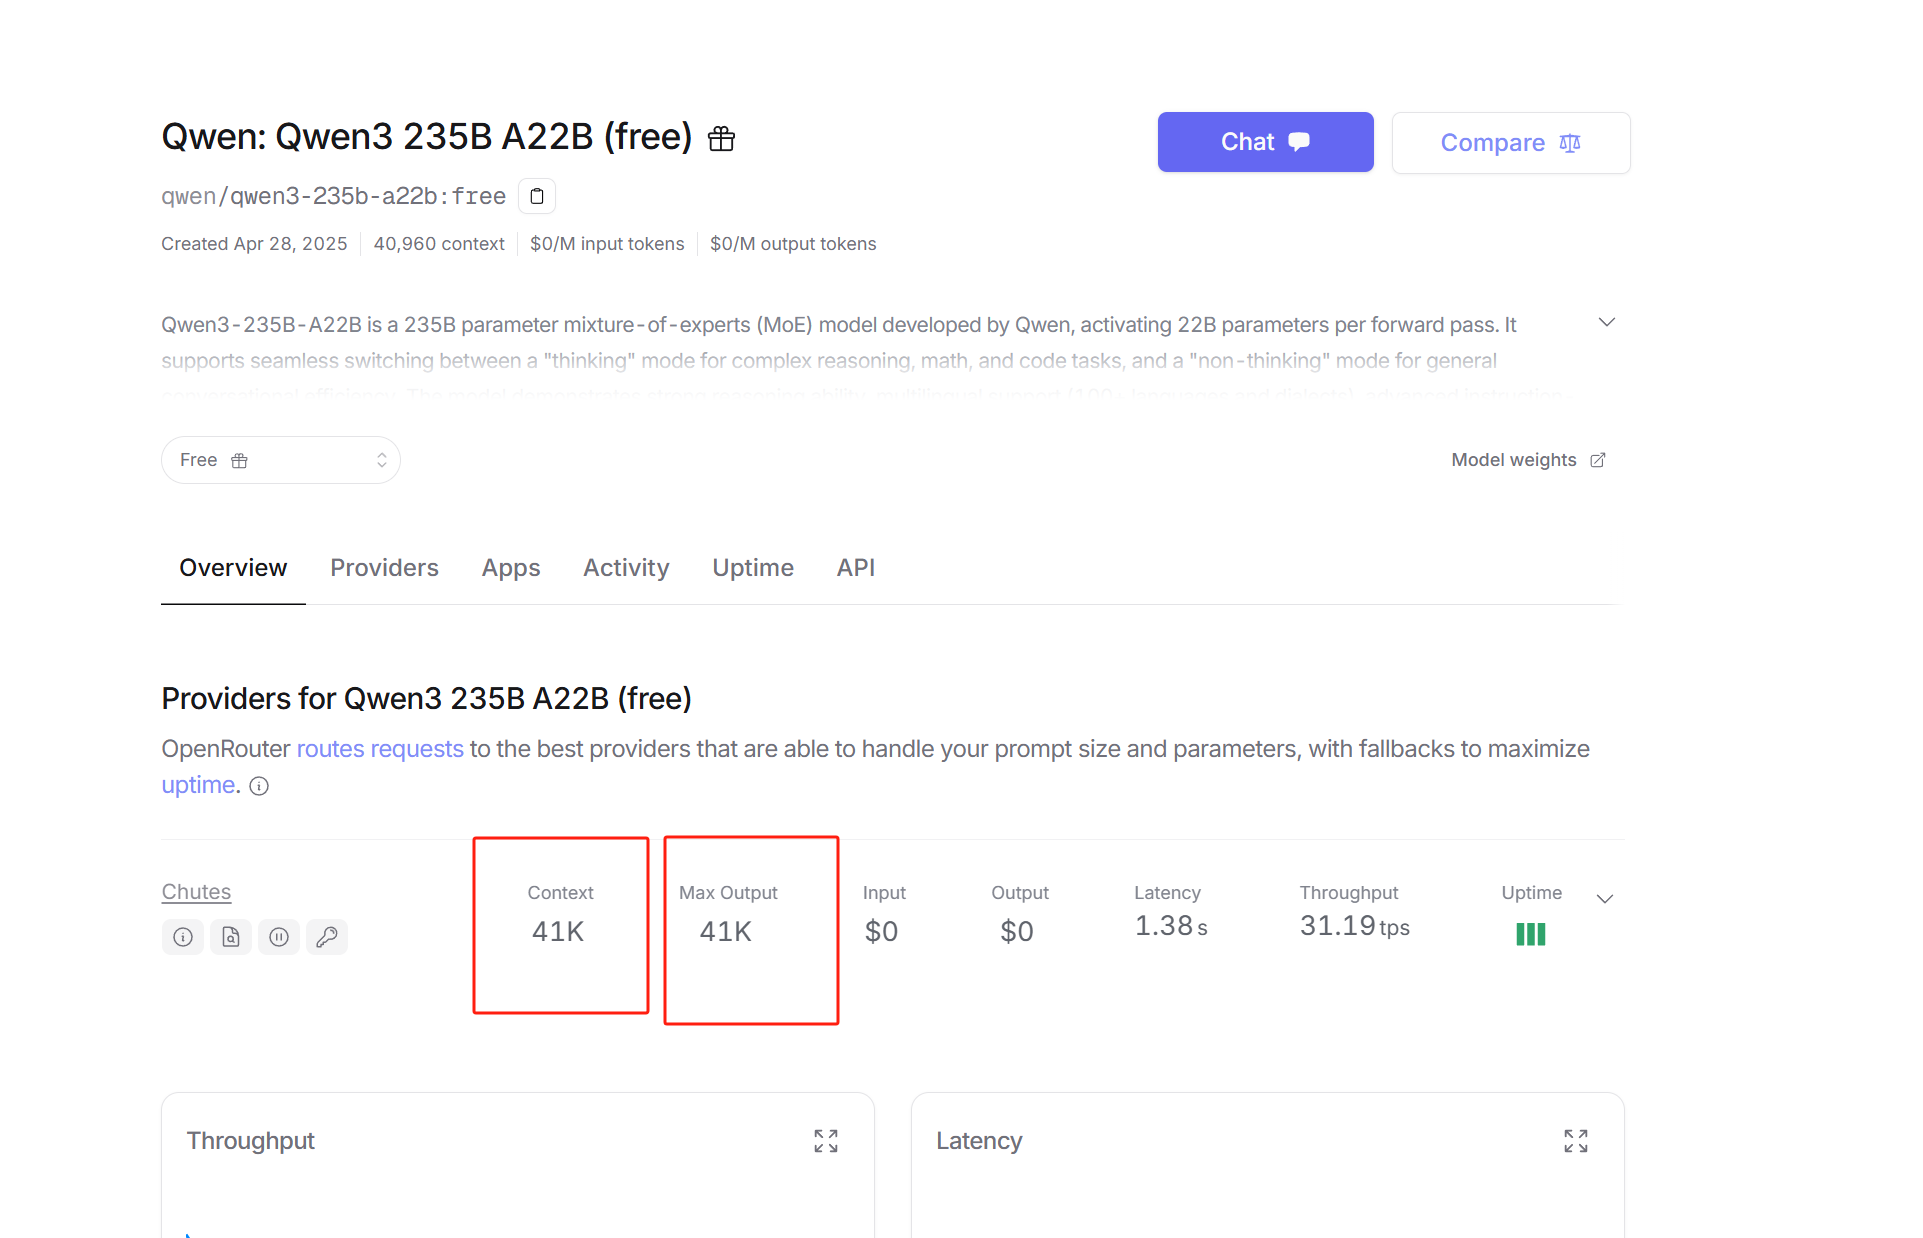Screen dimensions: 1923x1238
Task: Copy the model slug with clipboard icon
Action: coord(537,196)
